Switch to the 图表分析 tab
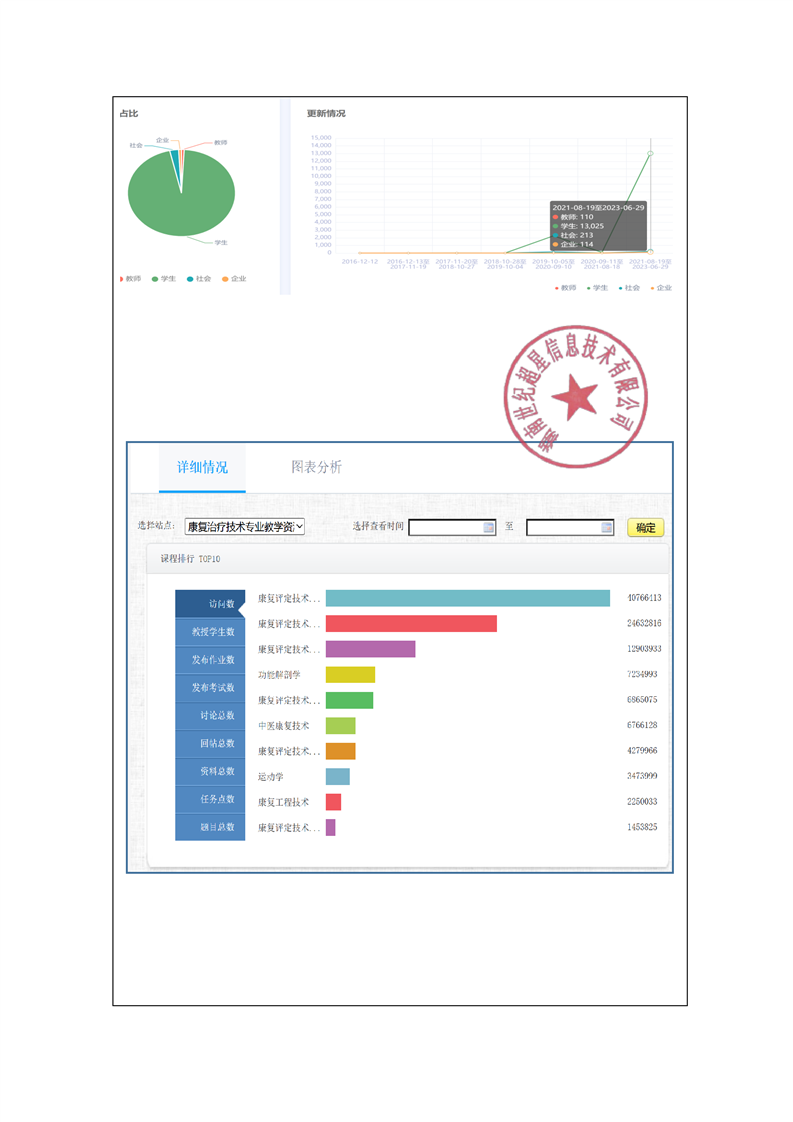The width and height of the screenshot is (793, 1122). pyautogui.click(x=316, y=467)
